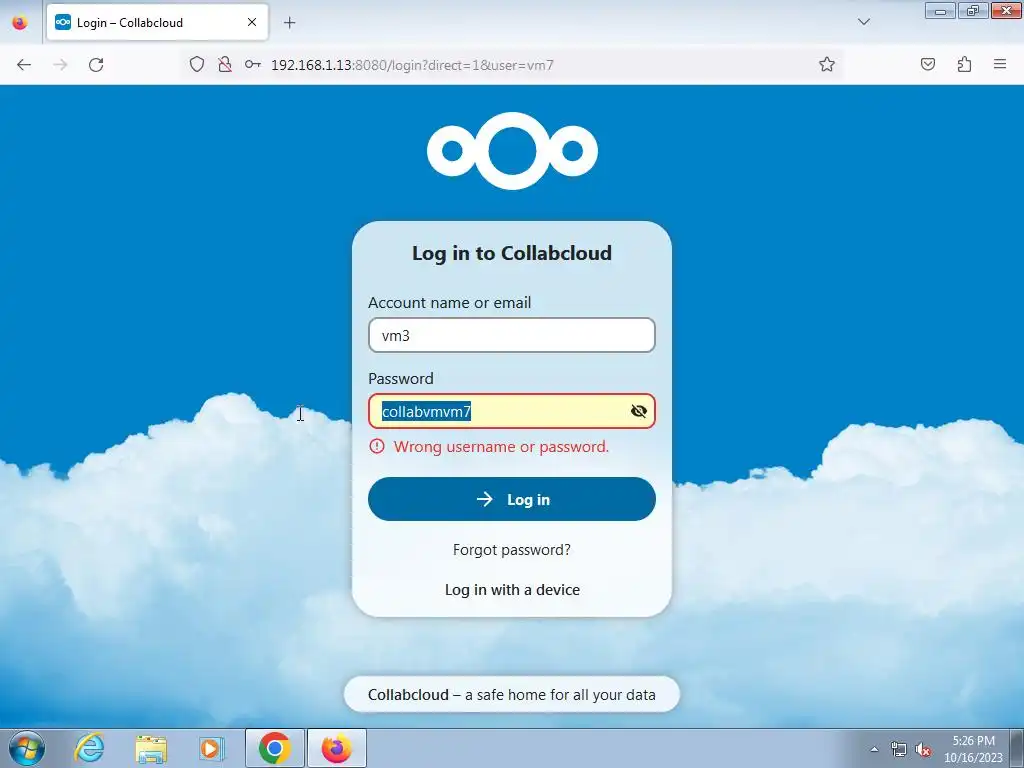This screenshot has width=1024, height=768.
Task: Open Windows Media Player from taskbar
Action: pyautogui.click(x=212, y=748)
